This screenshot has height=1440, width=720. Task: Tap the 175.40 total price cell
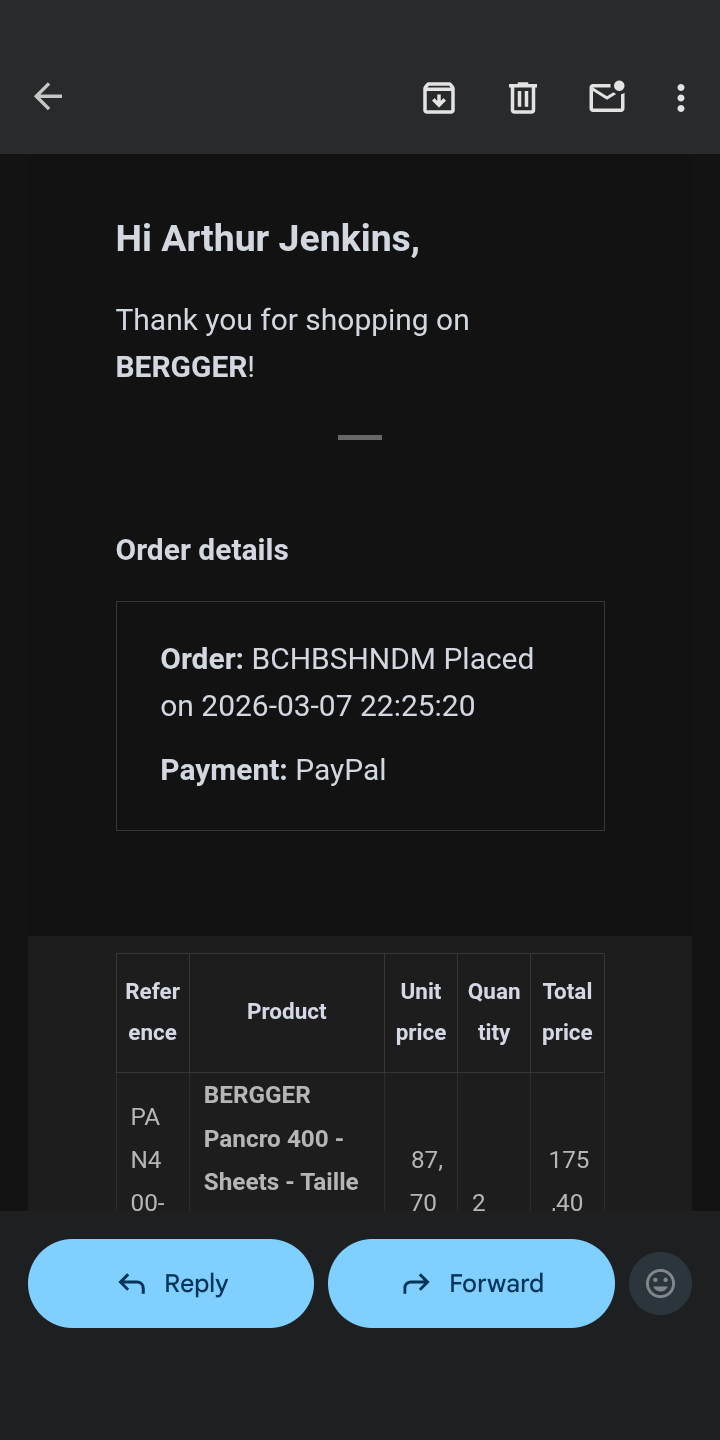(568, 1180)
